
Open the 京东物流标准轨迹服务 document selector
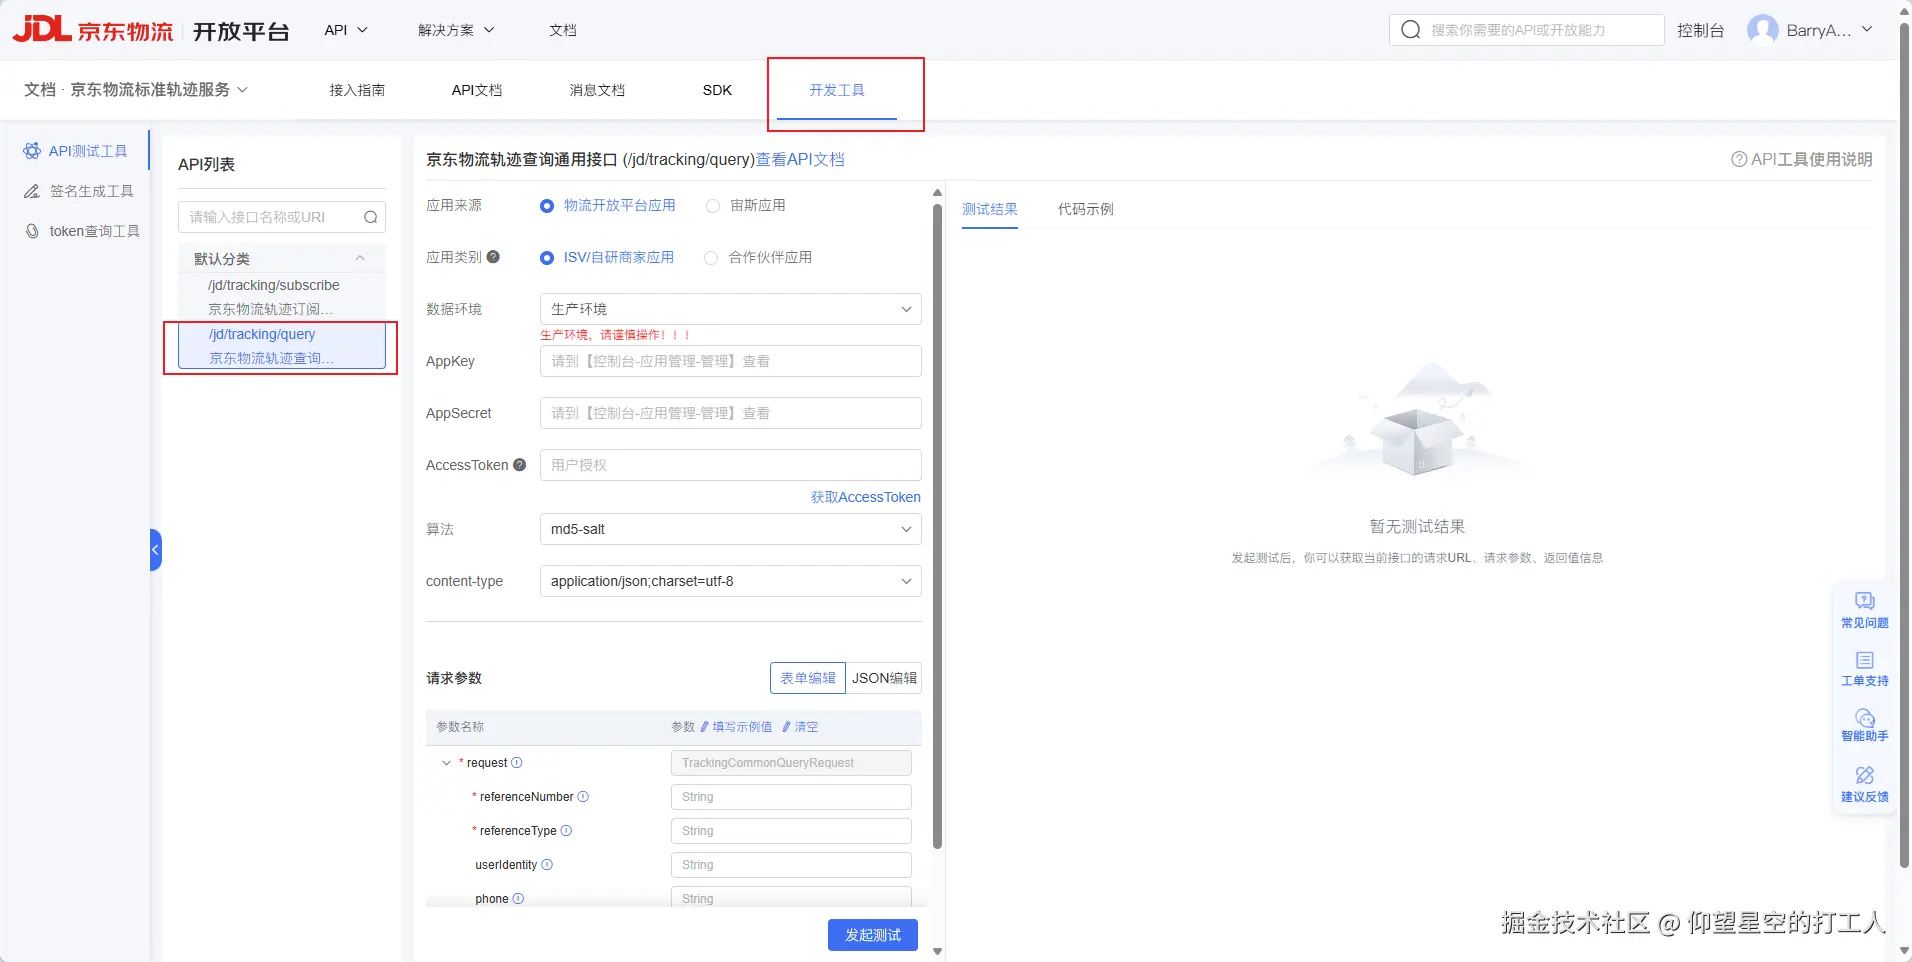coord(159,90)
